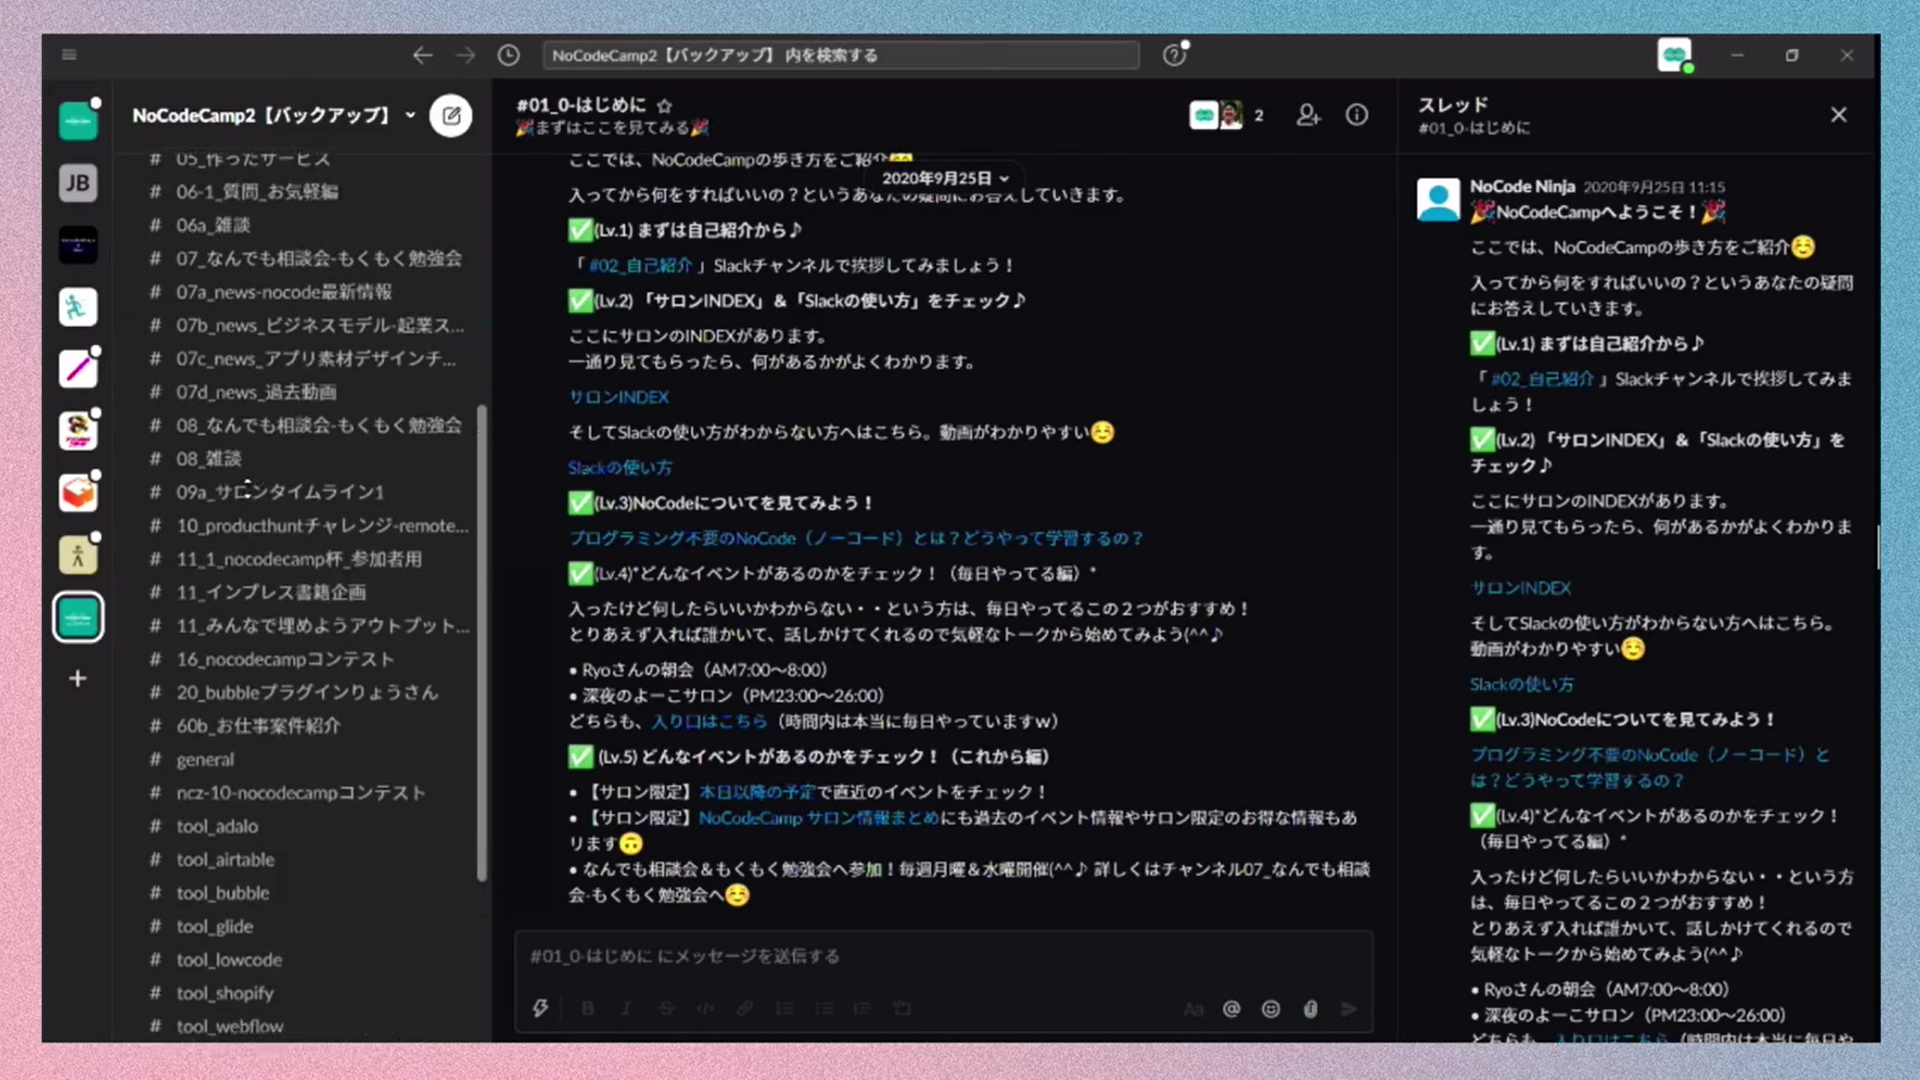1920x1080 pixels.
Task: Open サロンINDEX link in main message
Action: 619,397
